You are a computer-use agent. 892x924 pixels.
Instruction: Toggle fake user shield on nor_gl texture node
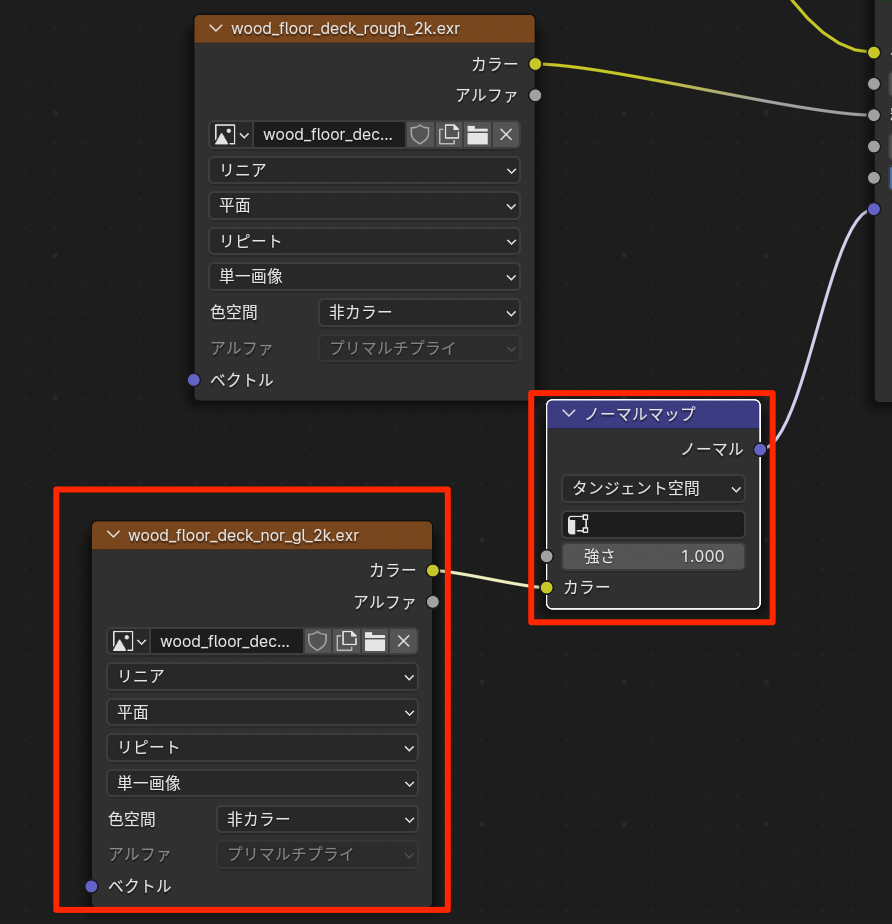click(x=317, y=641)
